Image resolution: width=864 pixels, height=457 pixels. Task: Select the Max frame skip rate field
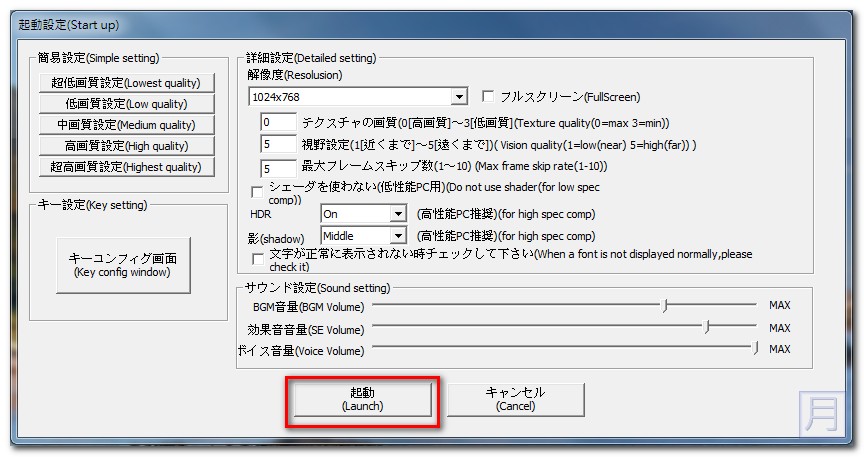point(277,167)
